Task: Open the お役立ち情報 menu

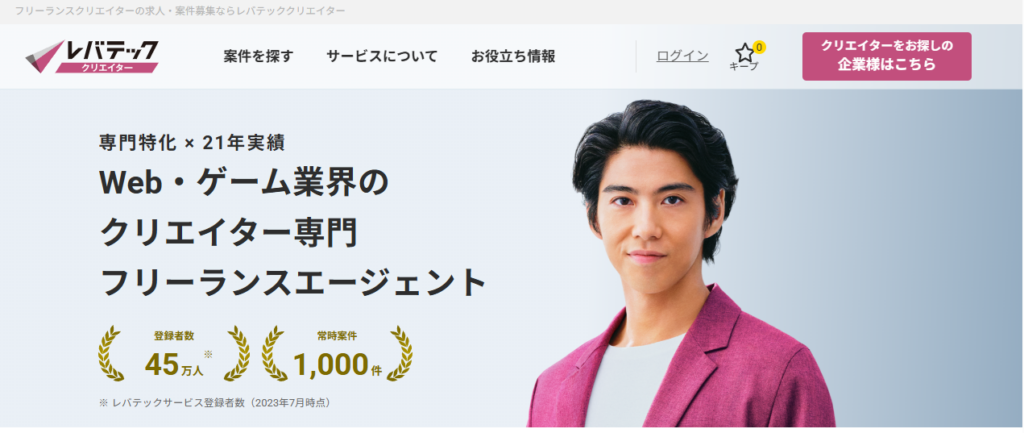Action: click(513, 56)
